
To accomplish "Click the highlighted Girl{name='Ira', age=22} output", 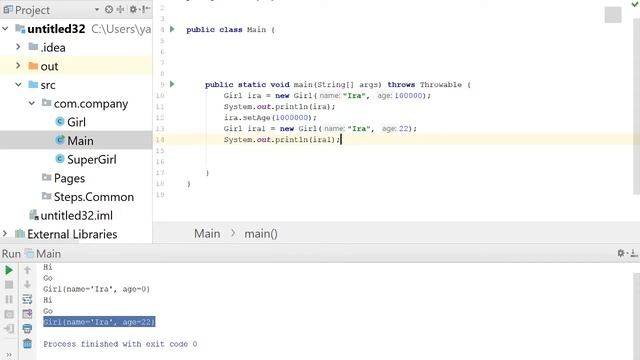I will click(99, 322).
